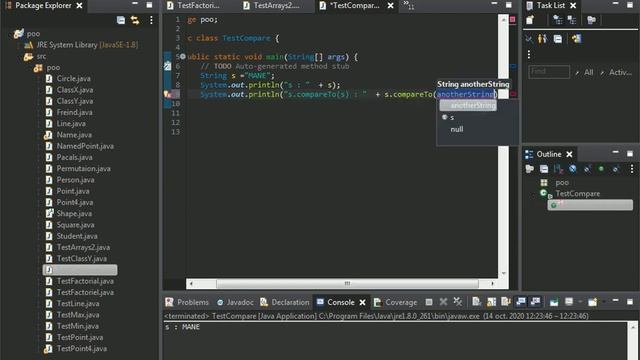Open Task List view menu dots

tap(529, 54)
